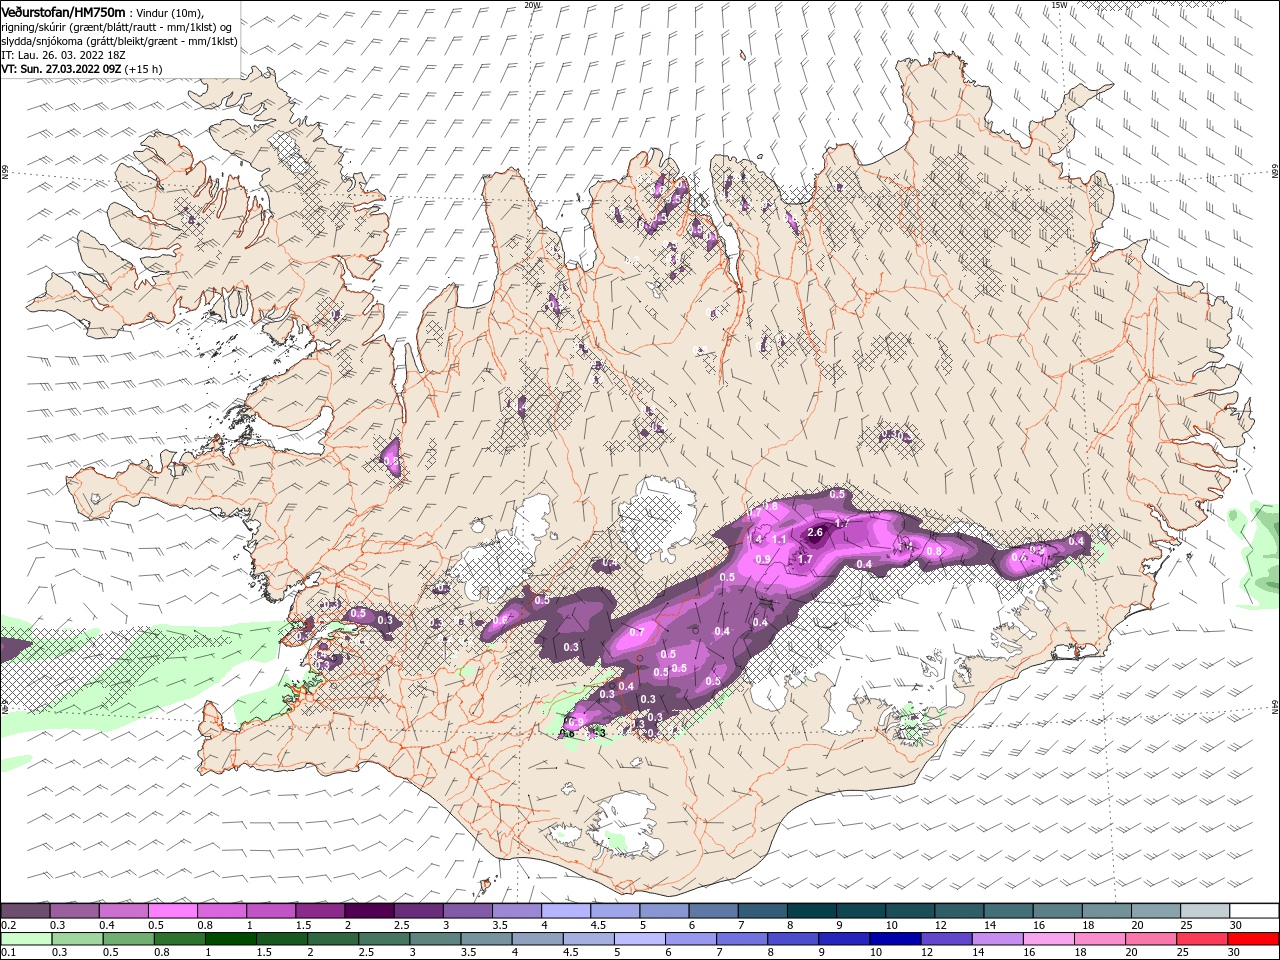
Task: Click the 2 swatch in the green rain legend
Action: (x=332, y=939)
